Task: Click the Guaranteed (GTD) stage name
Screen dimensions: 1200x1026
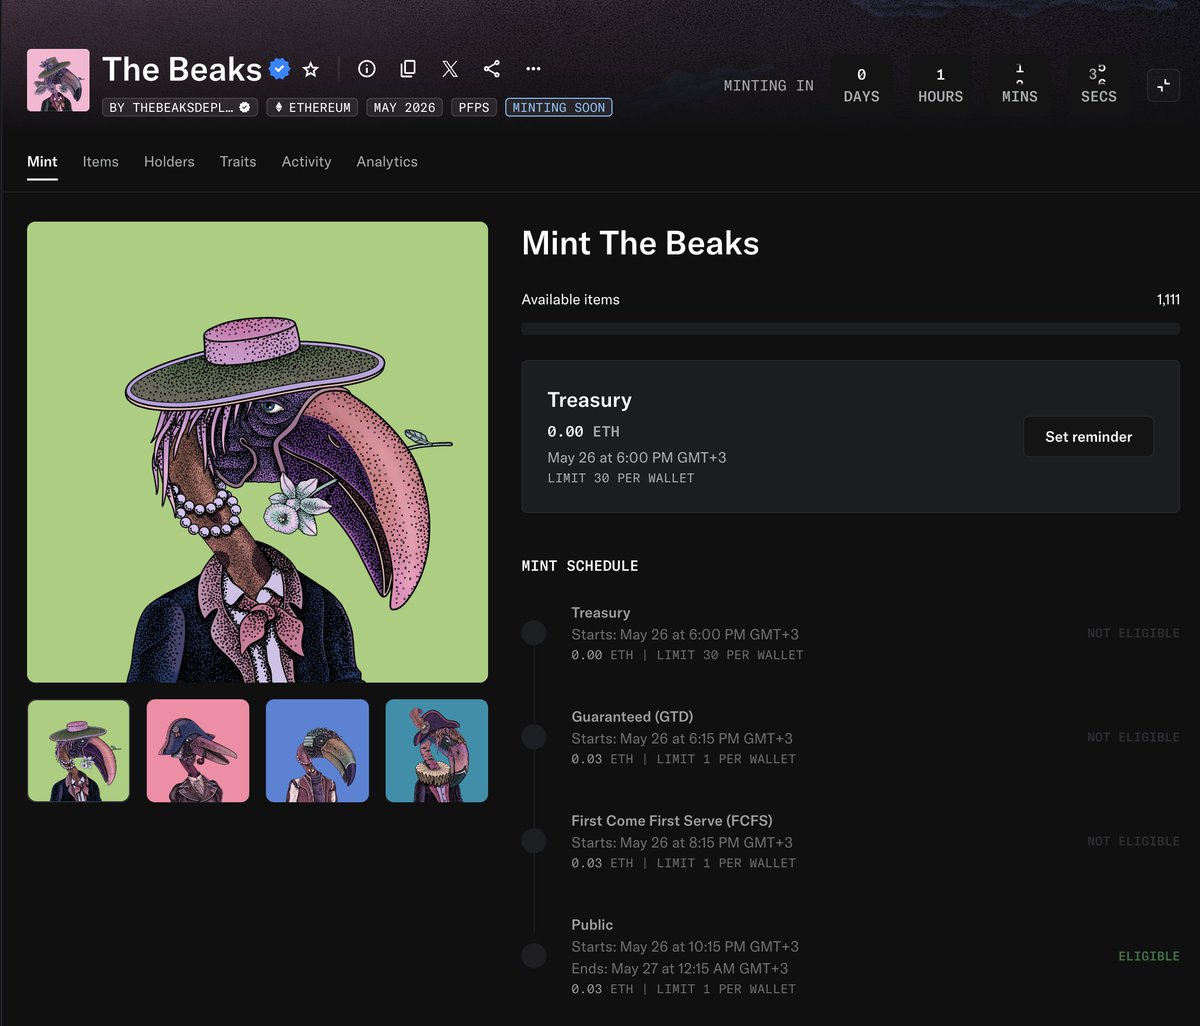Action: [632, 716]
